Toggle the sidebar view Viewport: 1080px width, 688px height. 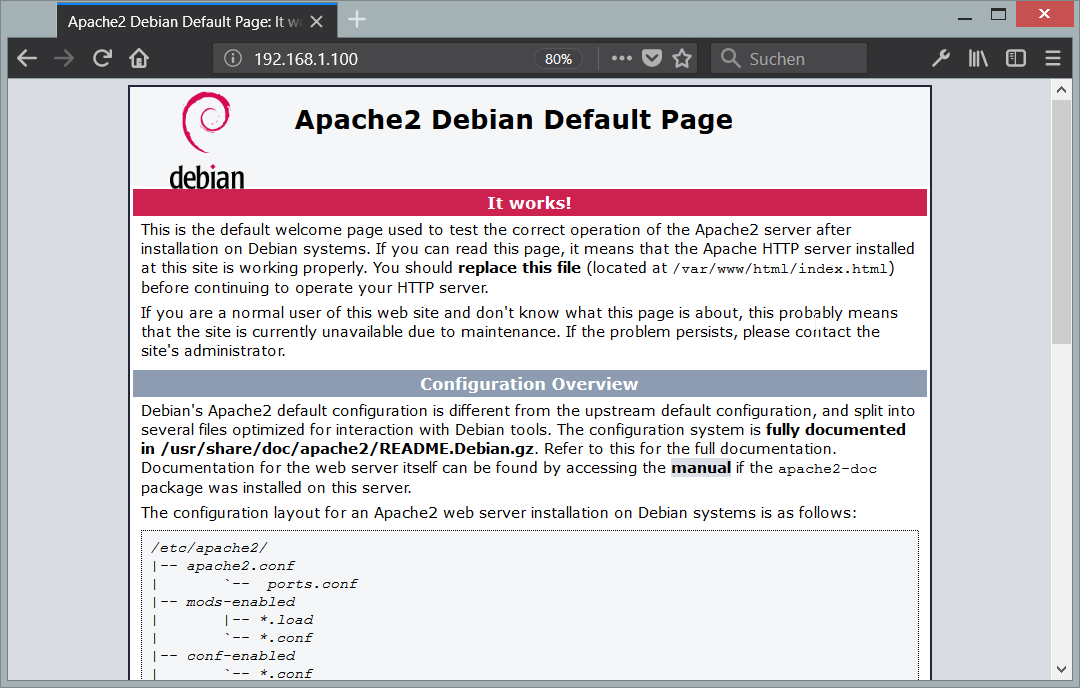coord(1015,59)
